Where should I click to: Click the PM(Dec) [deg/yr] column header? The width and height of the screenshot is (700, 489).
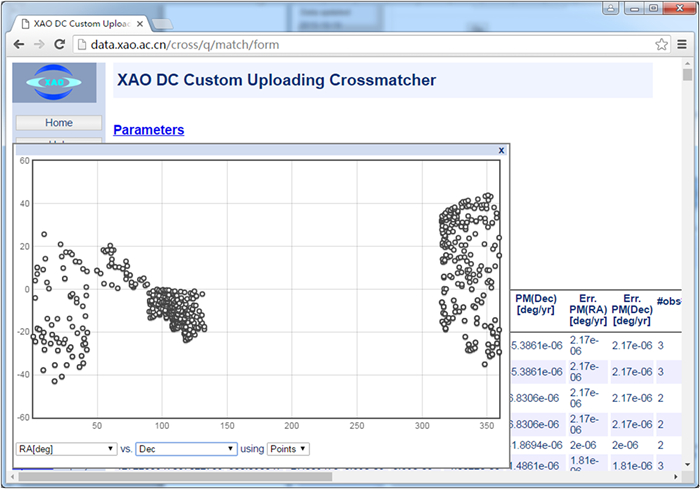tap(537, 304)
